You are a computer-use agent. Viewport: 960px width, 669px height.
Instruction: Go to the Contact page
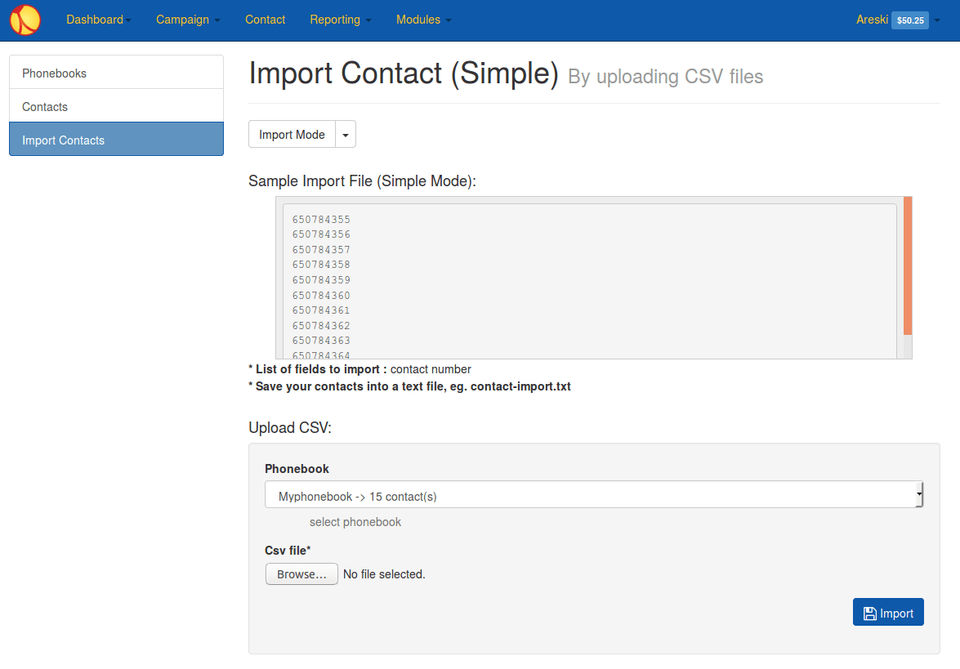click(265, 20)
